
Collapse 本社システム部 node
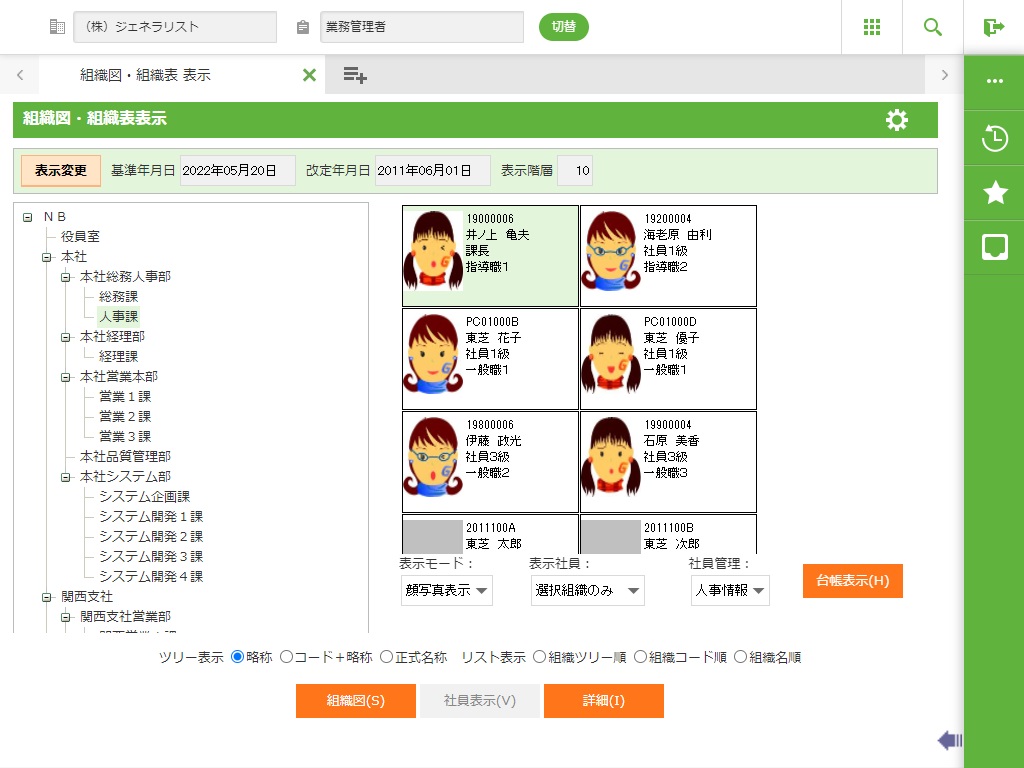(x=65, y=477)
